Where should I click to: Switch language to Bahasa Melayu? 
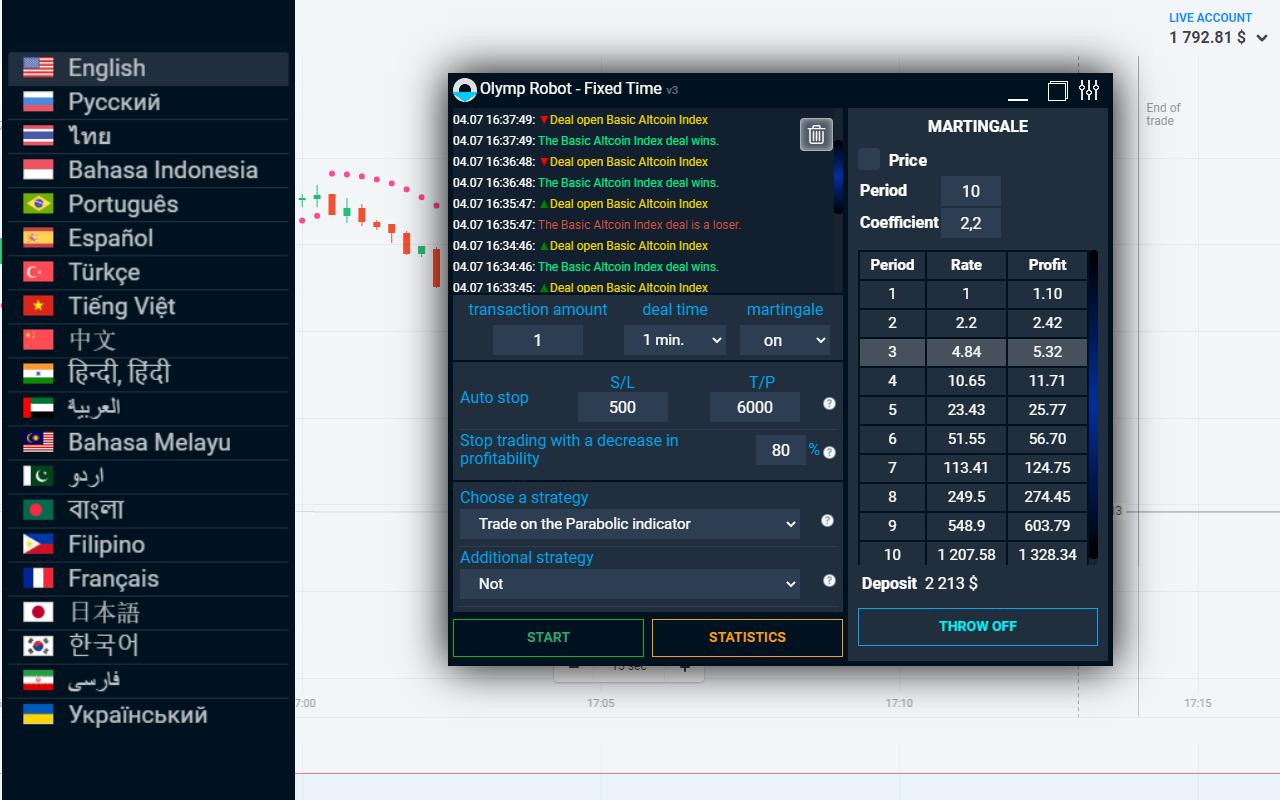tap(149, 442)
